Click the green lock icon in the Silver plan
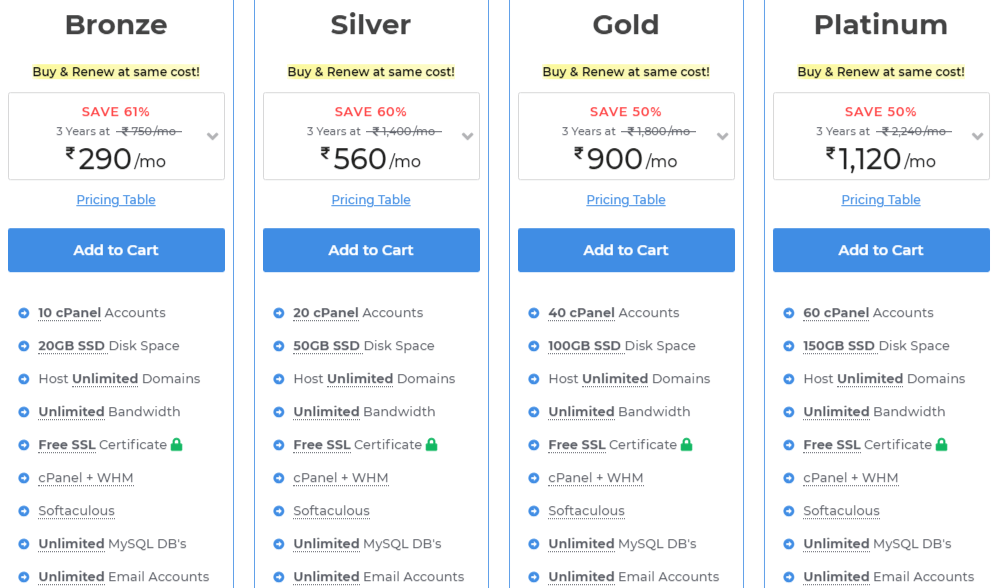This screenshot has height=588, width=996. click(431, 444)
